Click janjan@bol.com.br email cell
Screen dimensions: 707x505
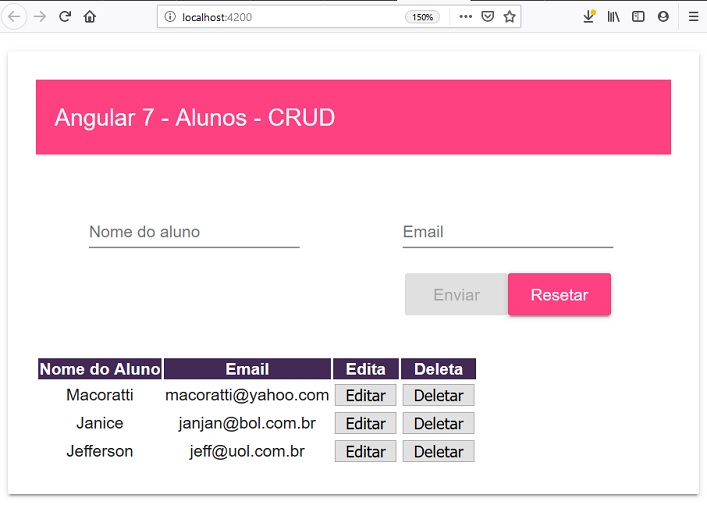[247, 423]
